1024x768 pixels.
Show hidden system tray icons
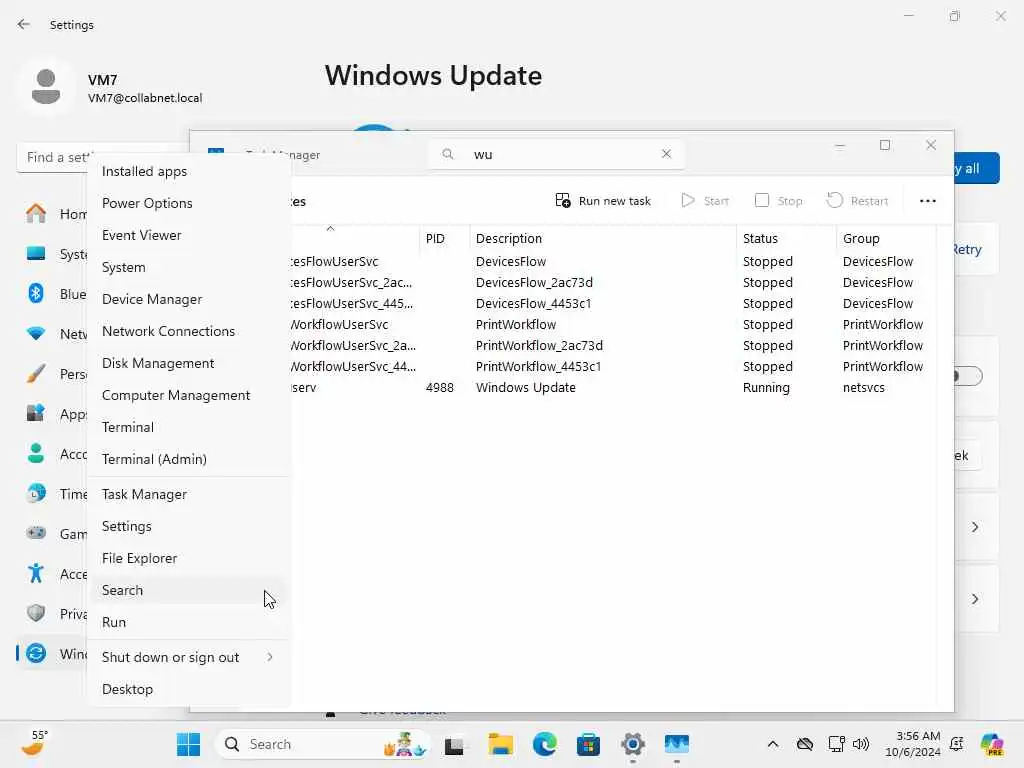(773, 744)
